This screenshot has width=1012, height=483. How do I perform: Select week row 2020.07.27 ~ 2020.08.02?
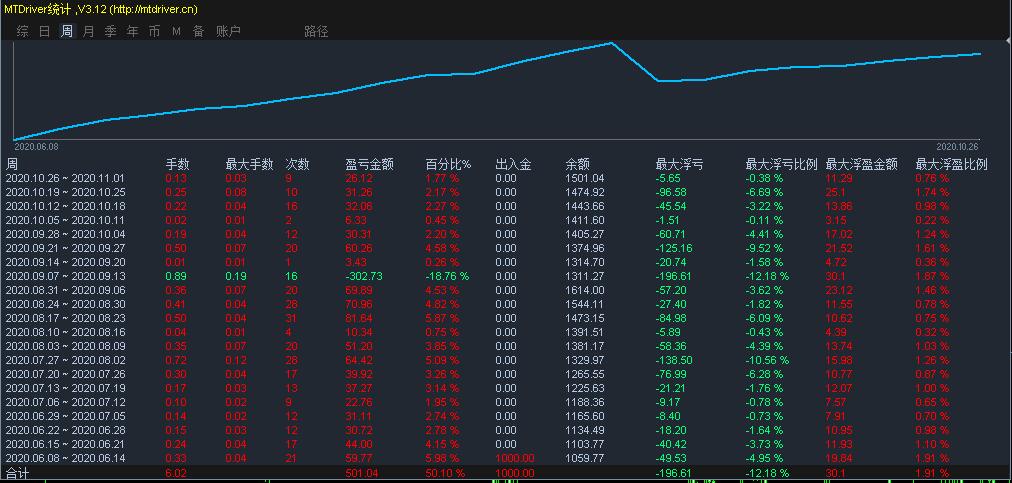[506, 360]
